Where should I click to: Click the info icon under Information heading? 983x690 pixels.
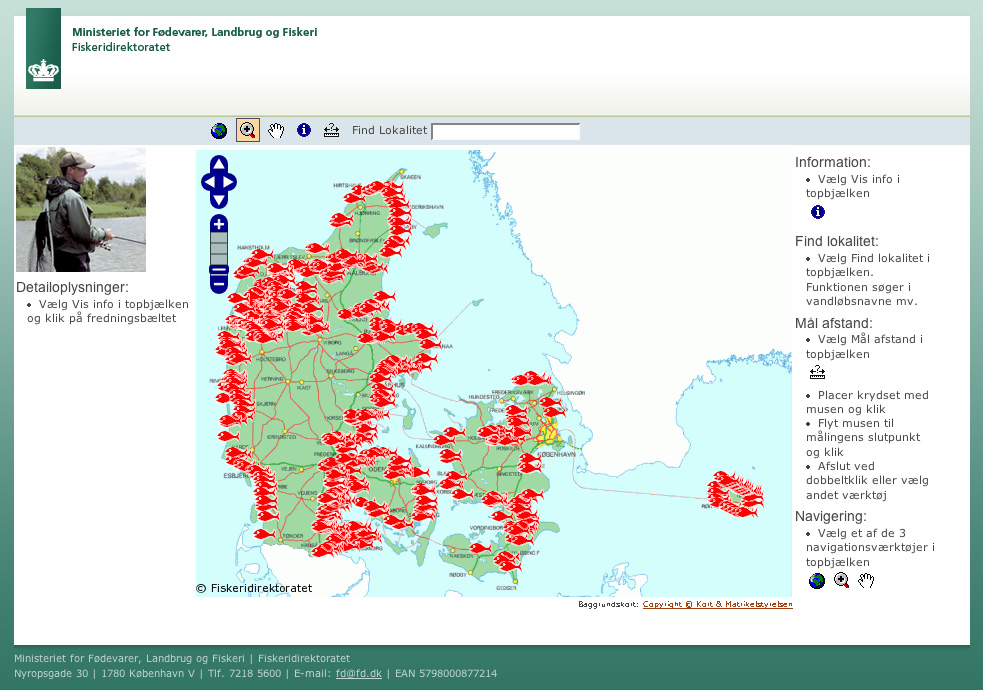817,212
